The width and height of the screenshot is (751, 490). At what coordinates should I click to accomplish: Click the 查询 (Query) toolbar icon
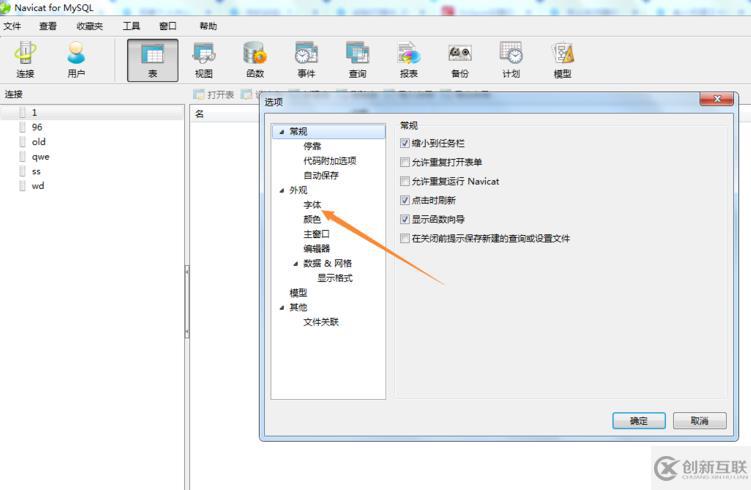pyautogui.click(x=357, y=60)
